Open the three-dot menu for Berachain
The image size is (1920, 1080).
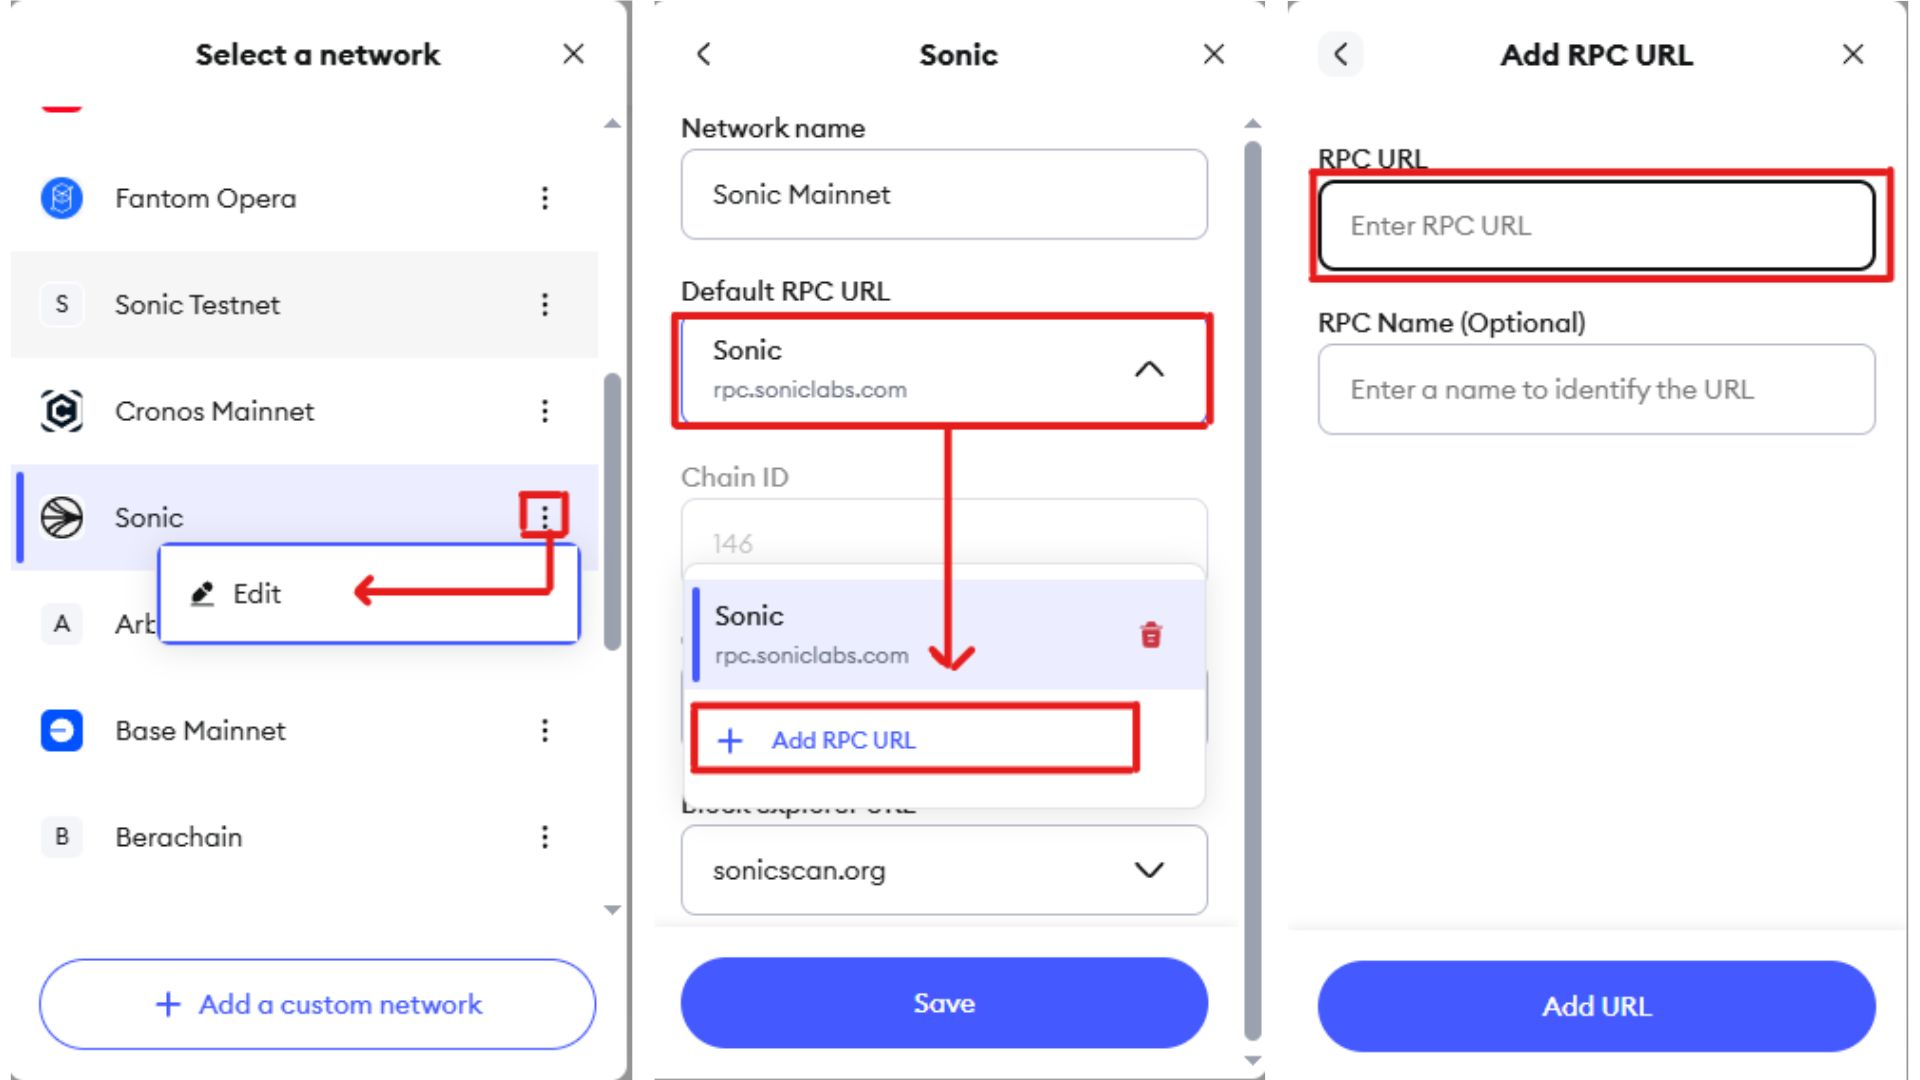[x=545, y=837]
